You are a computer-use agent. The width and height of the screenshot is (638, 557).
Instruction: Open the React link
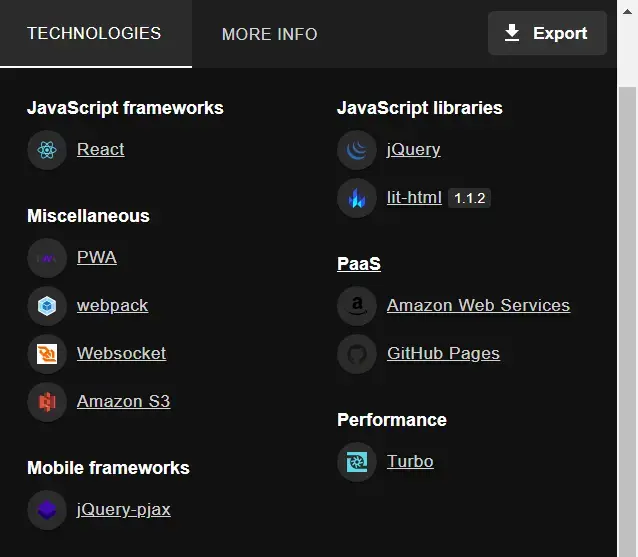coord(101,149)
